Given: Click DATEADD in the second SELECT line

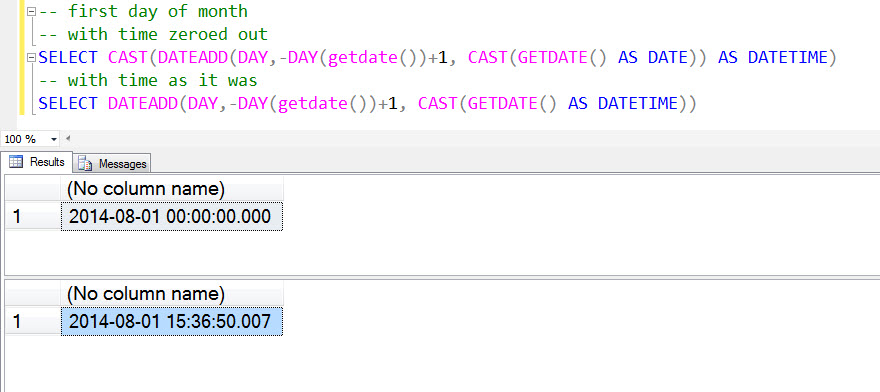Looking at the screenshot, I should click(143, 104).
